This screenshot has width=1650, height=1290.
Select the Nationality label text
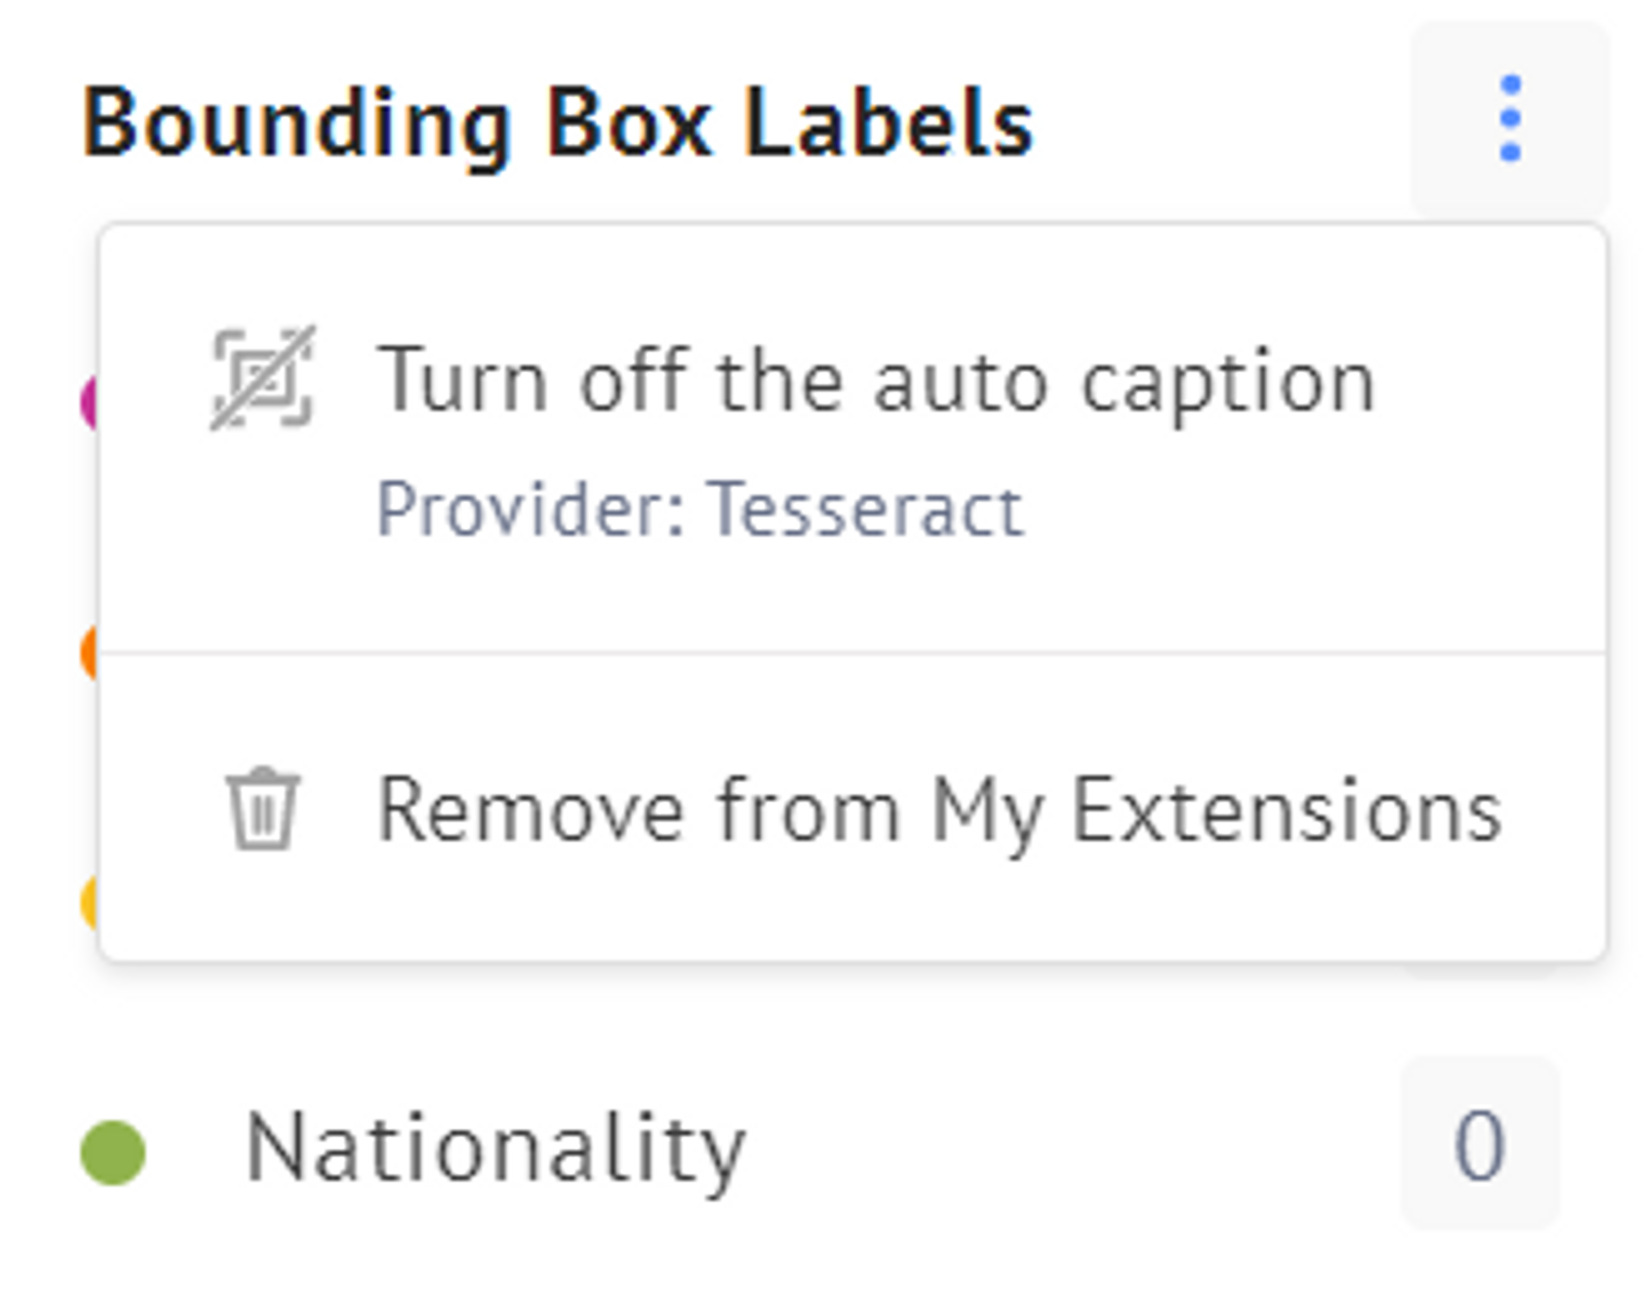(496, 1148)
